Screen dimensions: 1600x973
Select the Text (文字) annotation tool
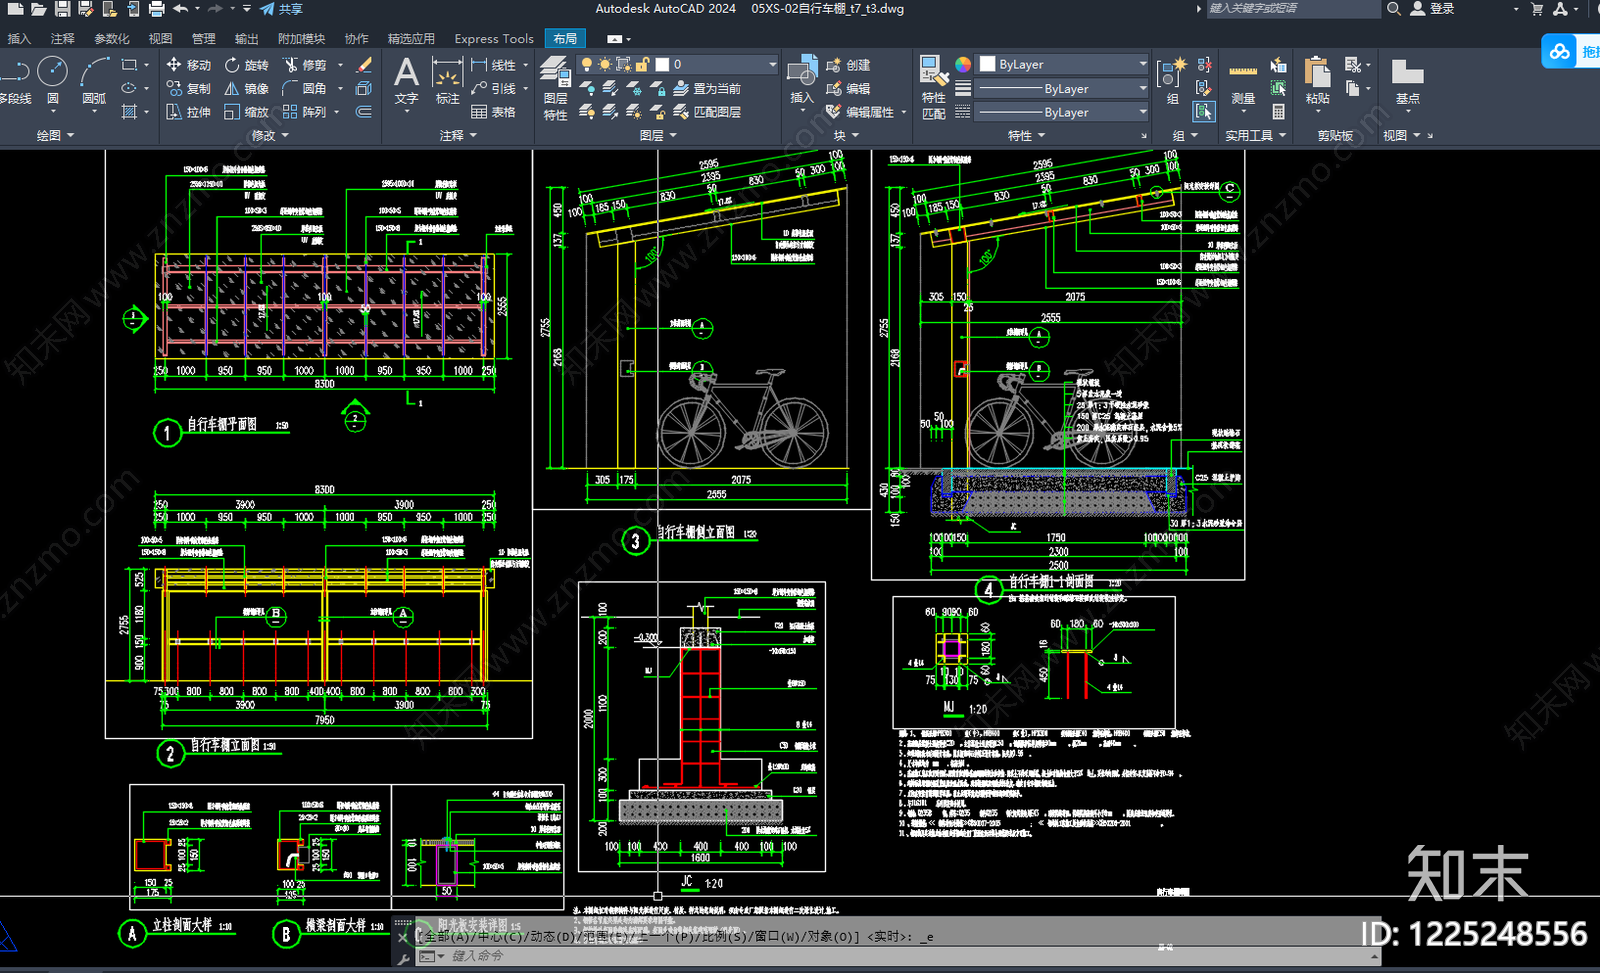click(406, 80)
